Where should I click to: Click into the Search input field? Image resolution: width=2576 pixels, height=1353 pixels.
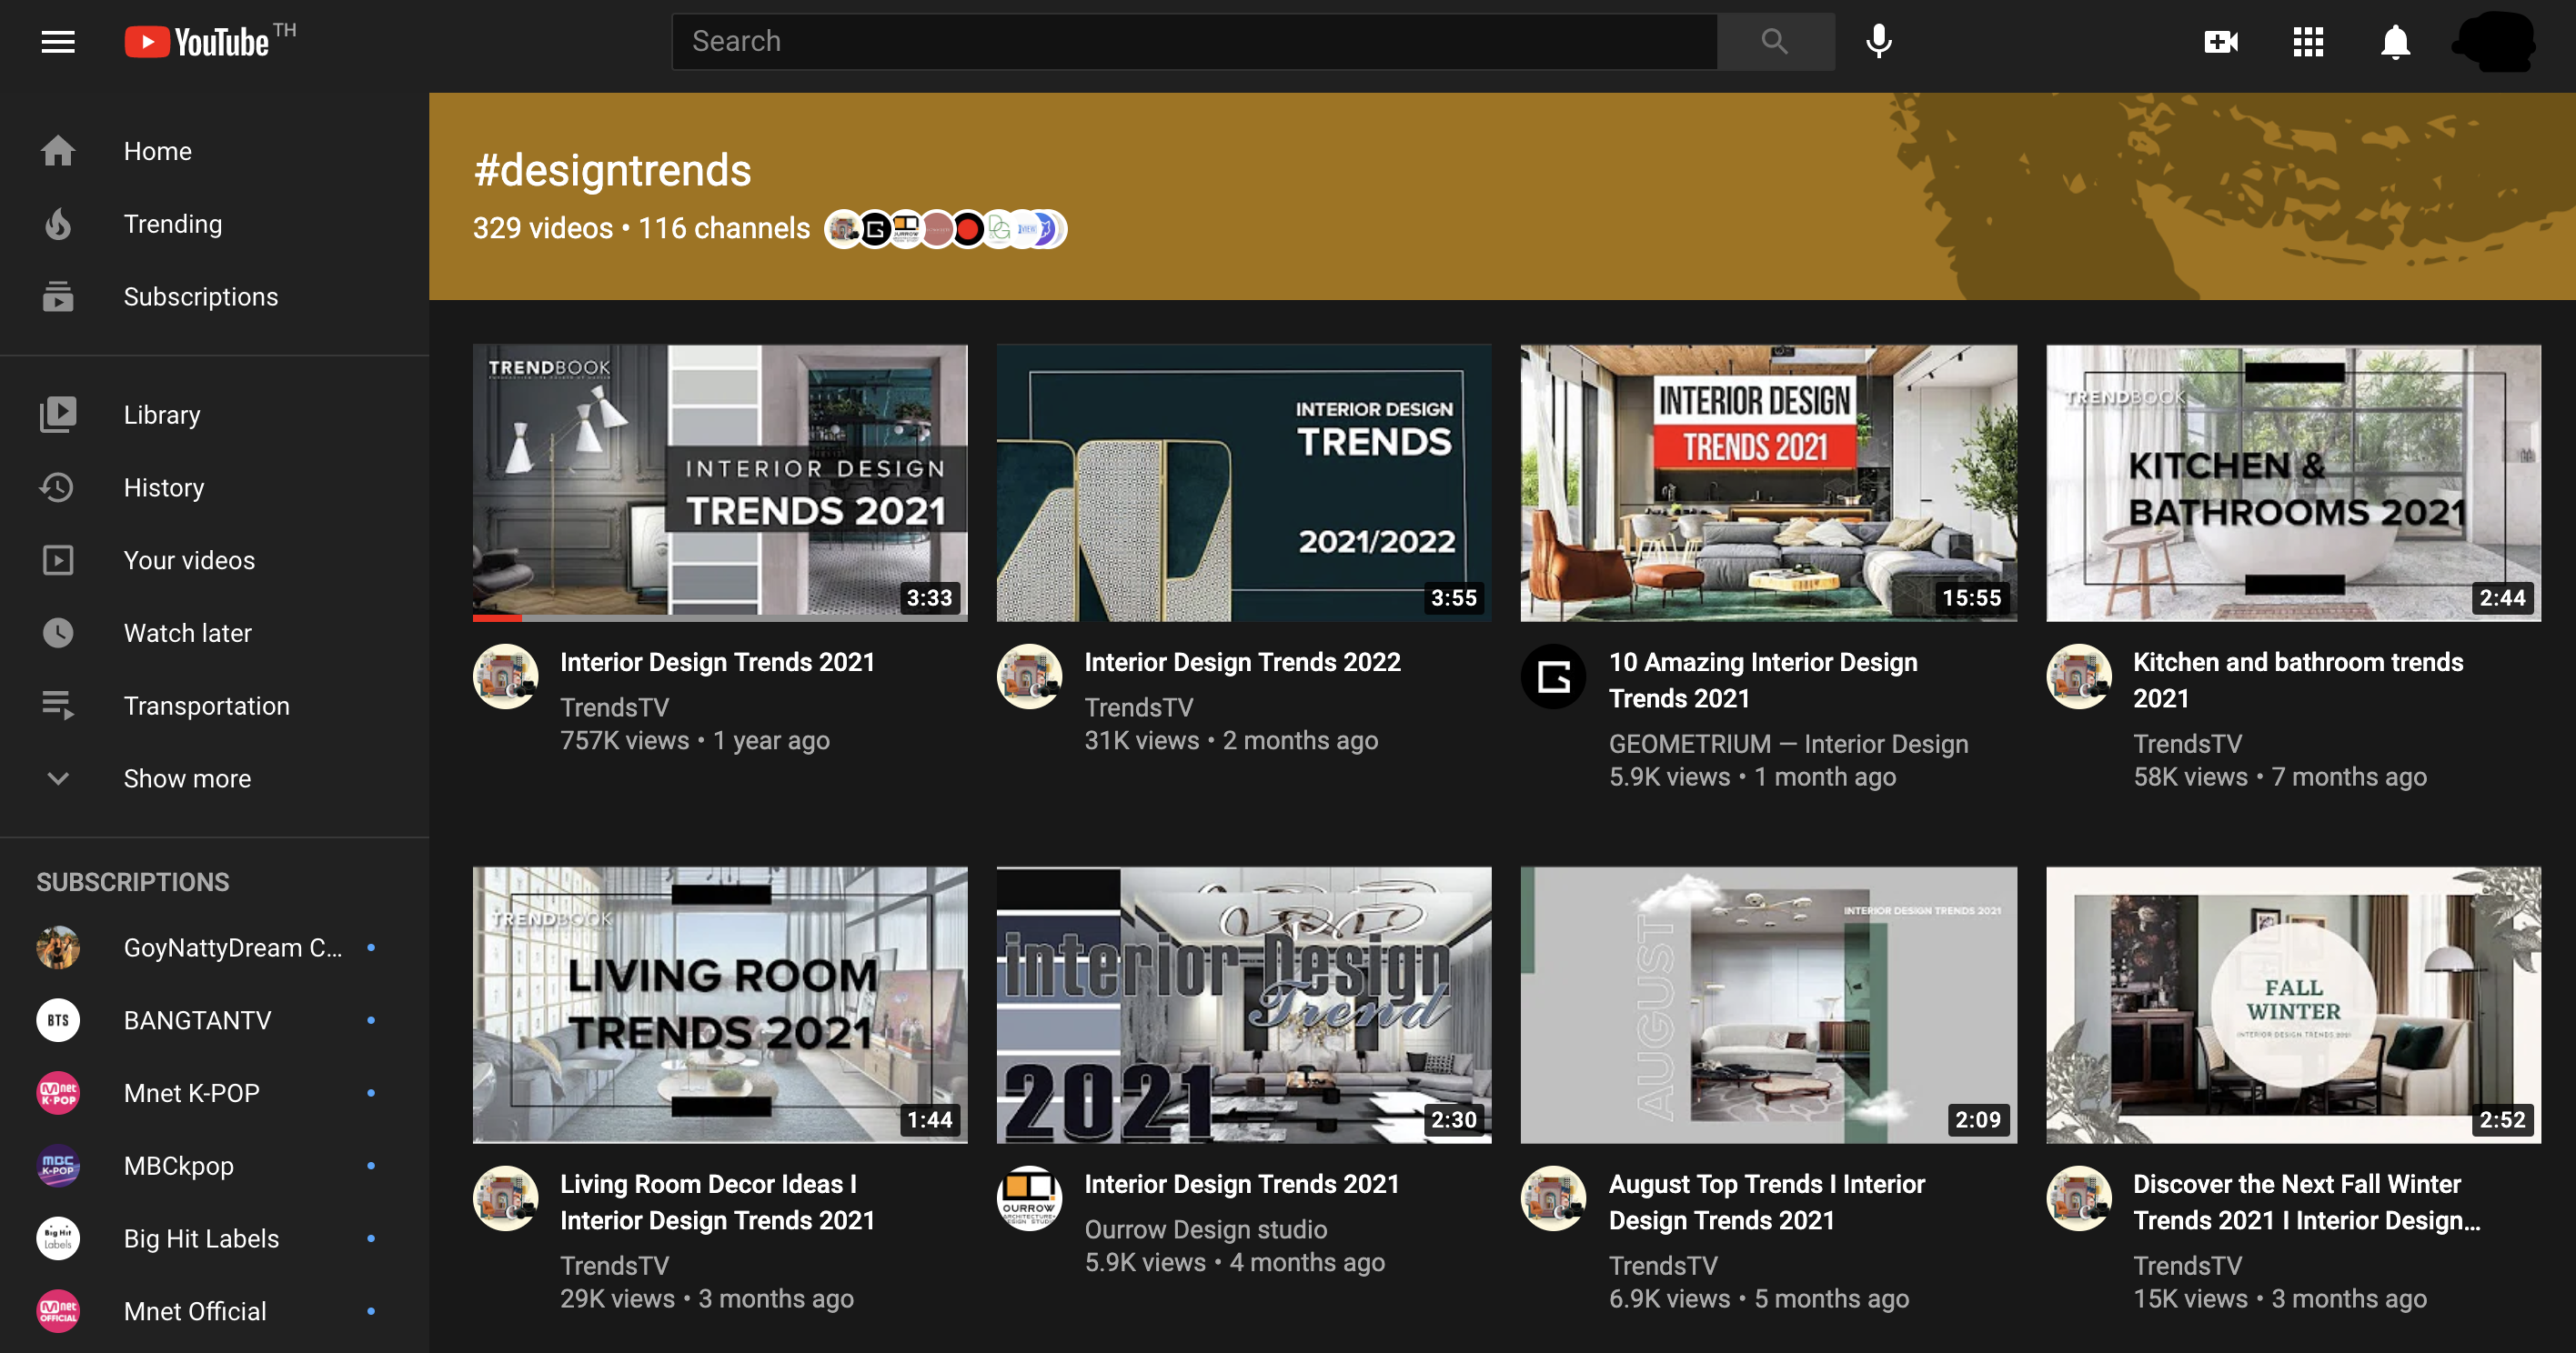(1194, 42)
